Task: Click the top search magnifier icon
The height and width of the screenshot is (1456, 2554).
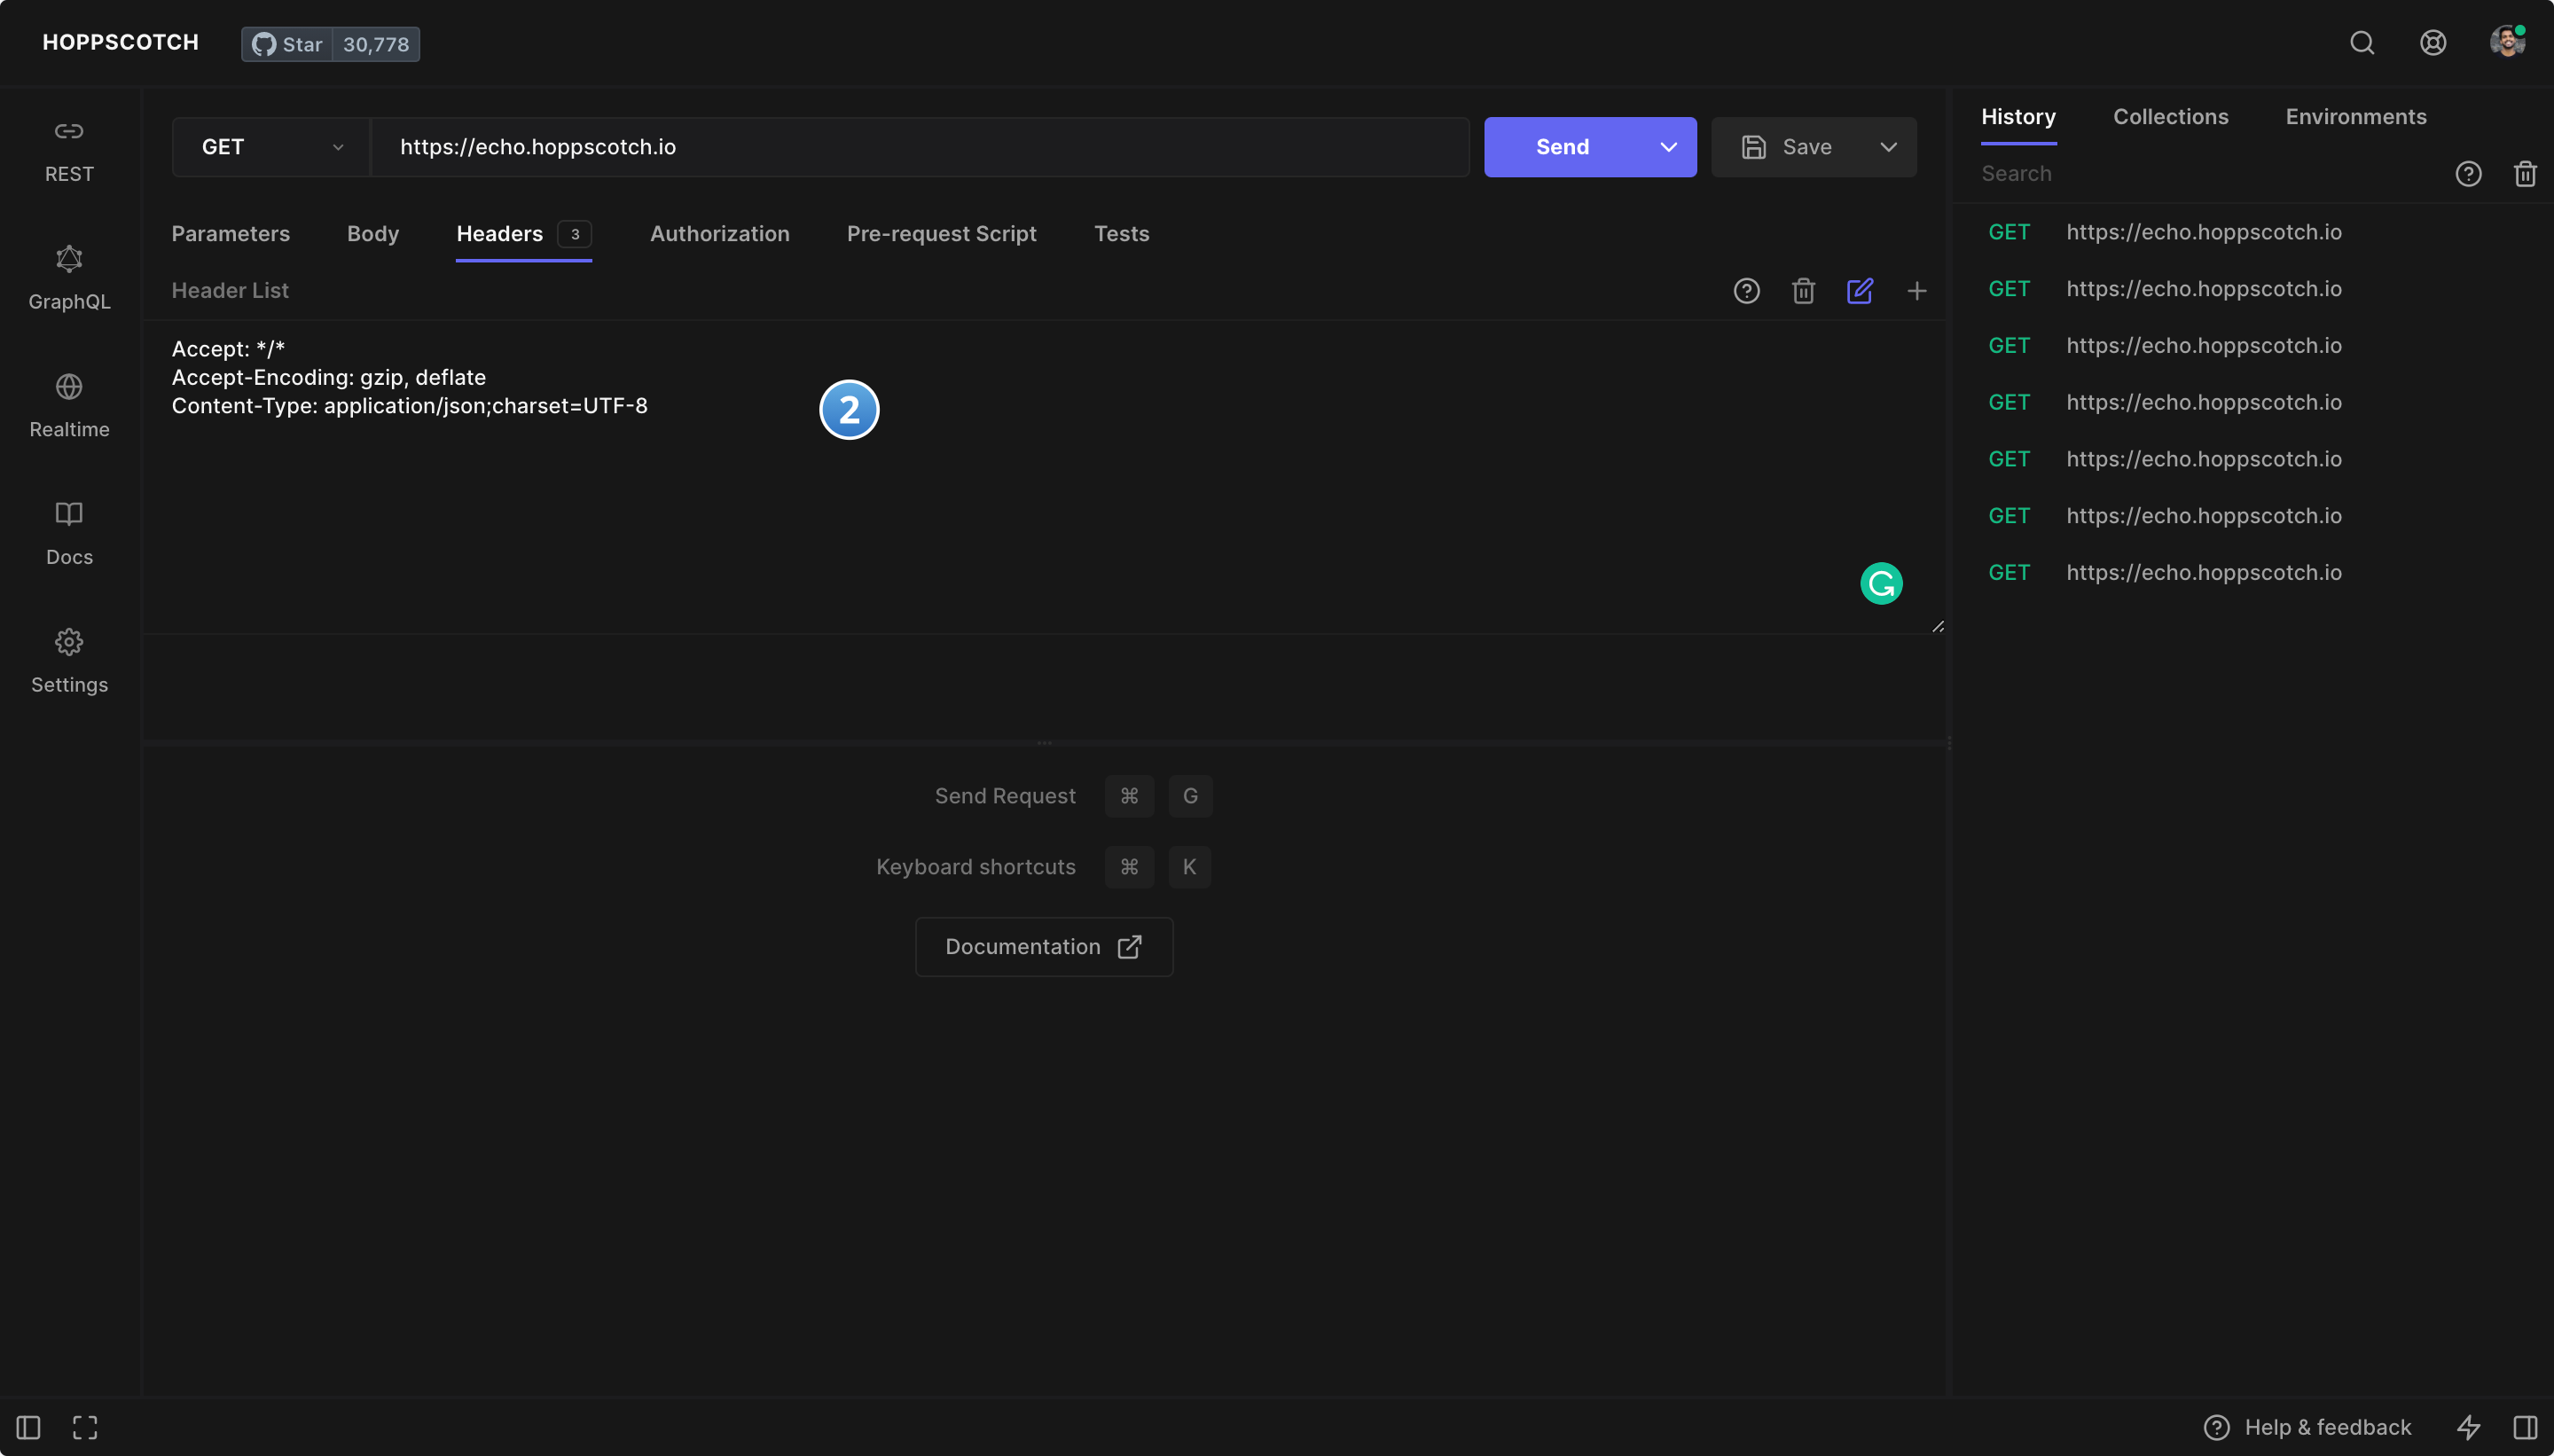Action: 2362,42
